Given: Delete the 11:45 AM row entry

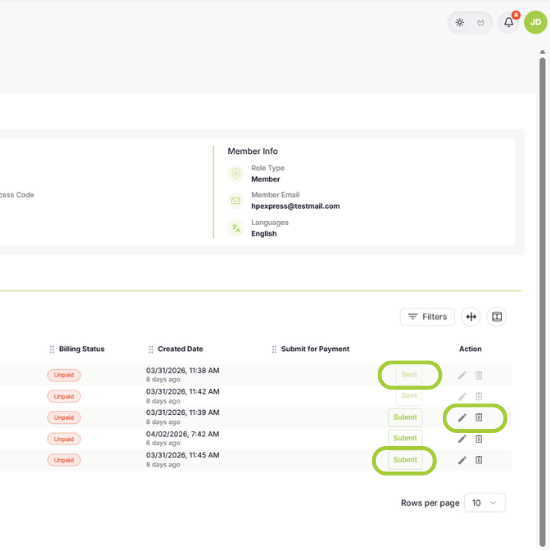Looking at the screenshot, I should click(479, 460).
